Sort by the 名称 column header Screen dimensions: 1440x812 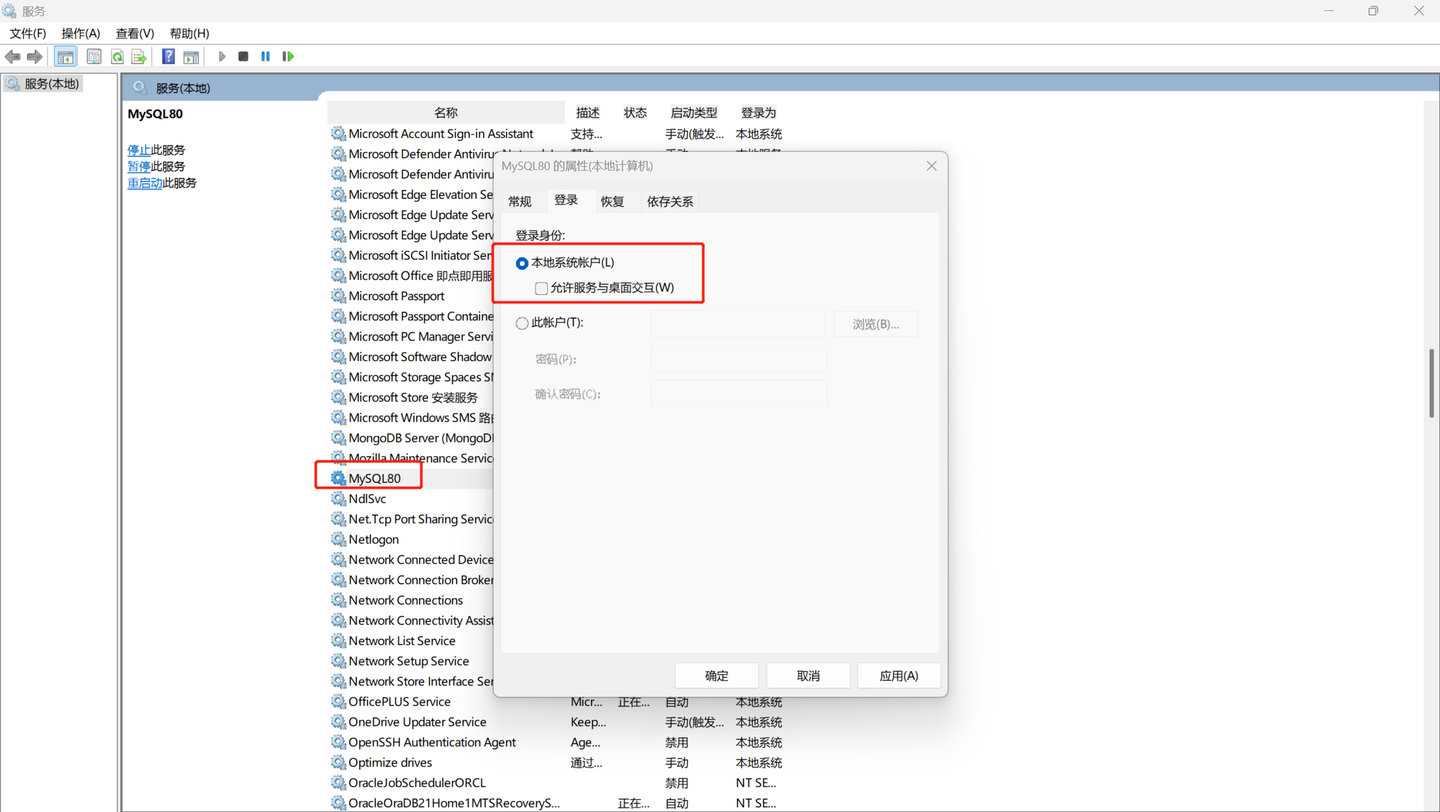(446, 113)
